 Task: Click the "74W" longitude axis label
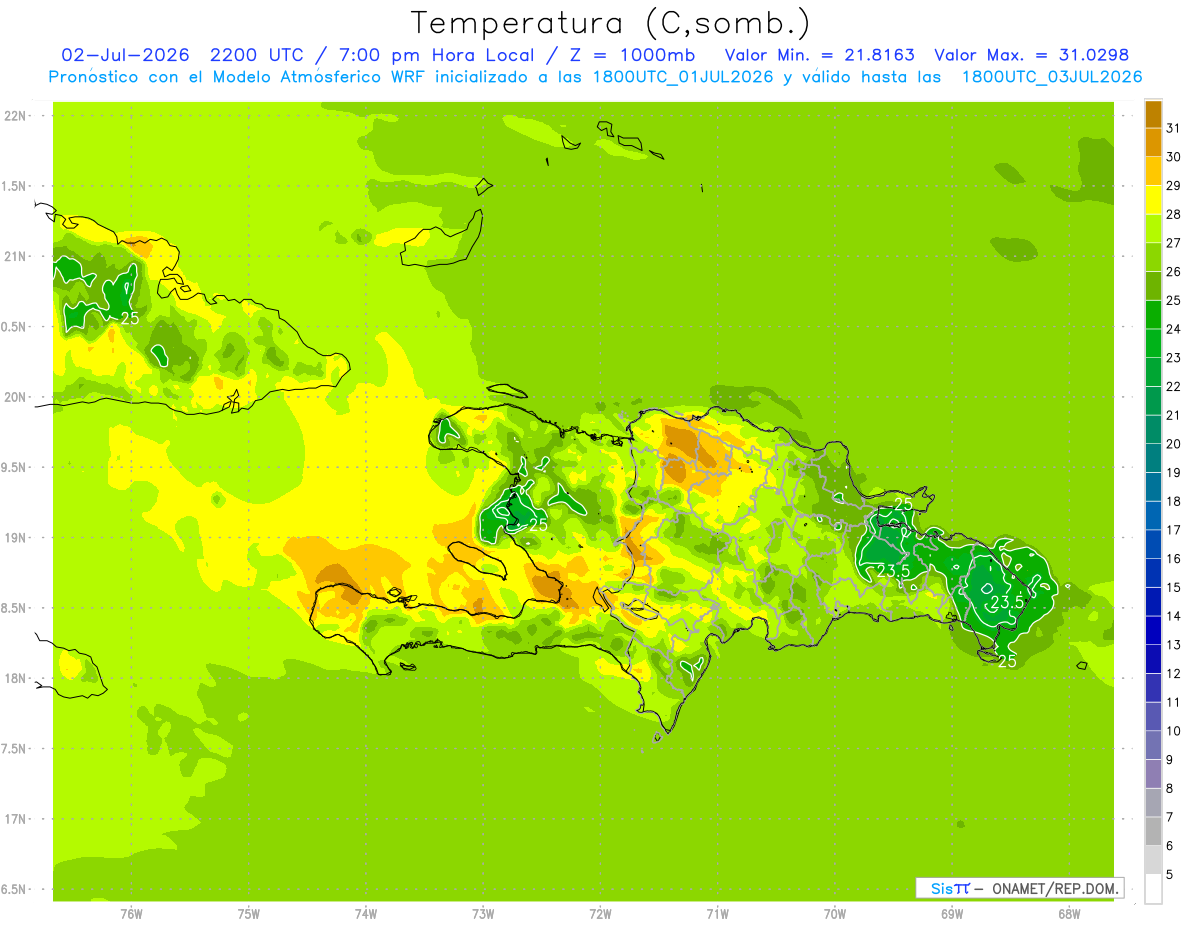pos(366,913)
